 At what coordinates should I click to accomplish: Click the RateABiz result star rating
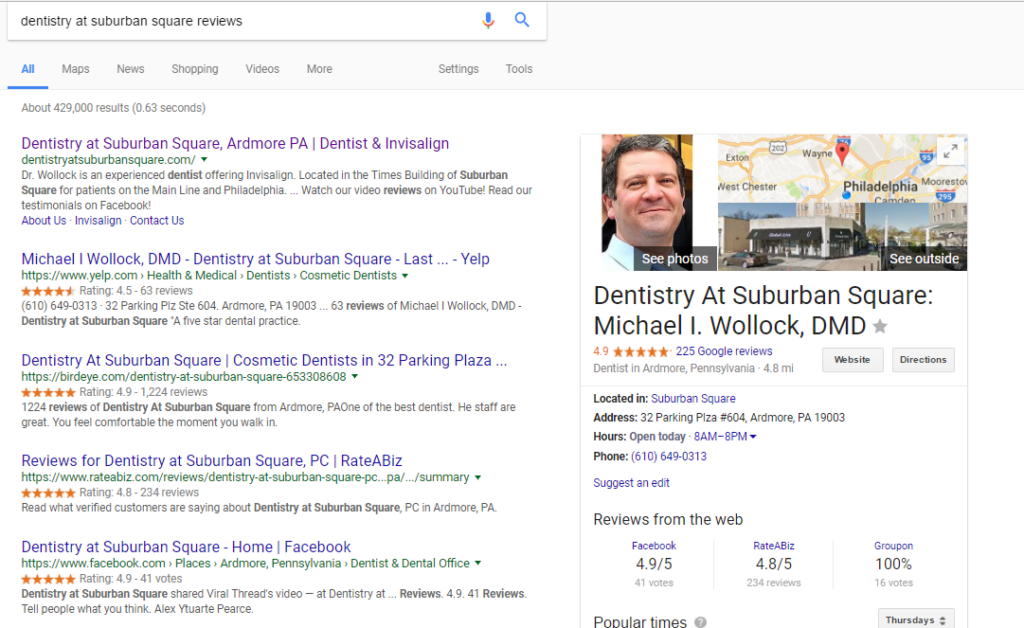(48, 493)
